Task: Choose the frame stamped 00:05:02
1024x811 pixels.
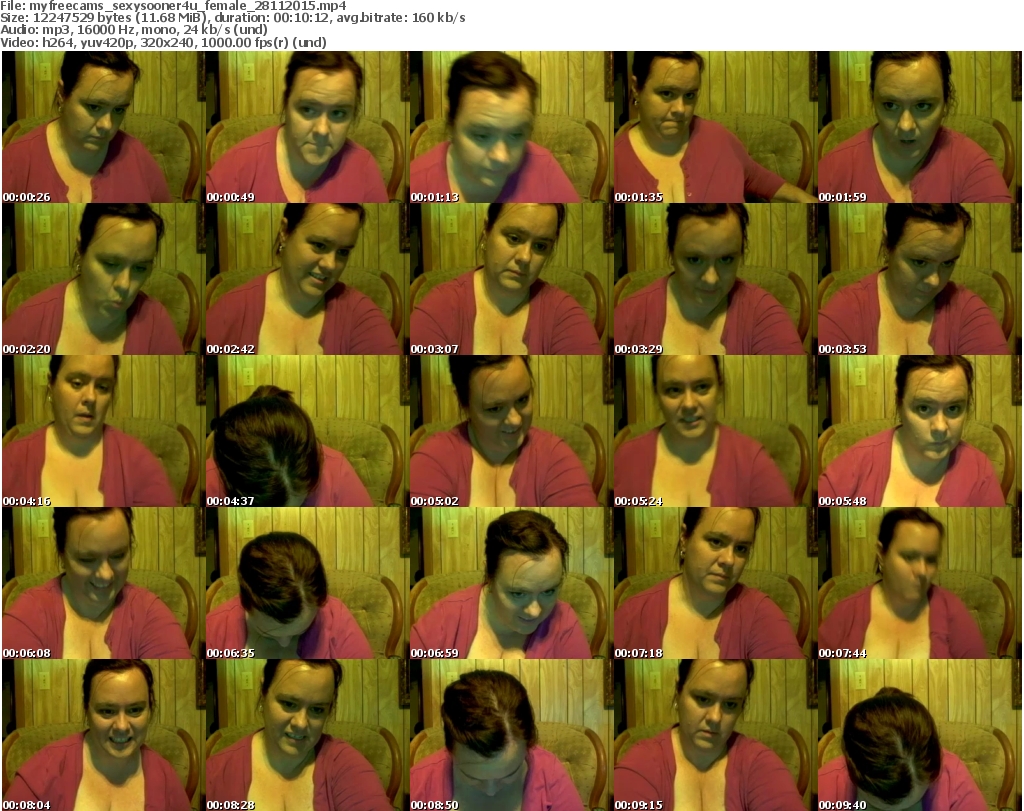Action: point(511,432)
